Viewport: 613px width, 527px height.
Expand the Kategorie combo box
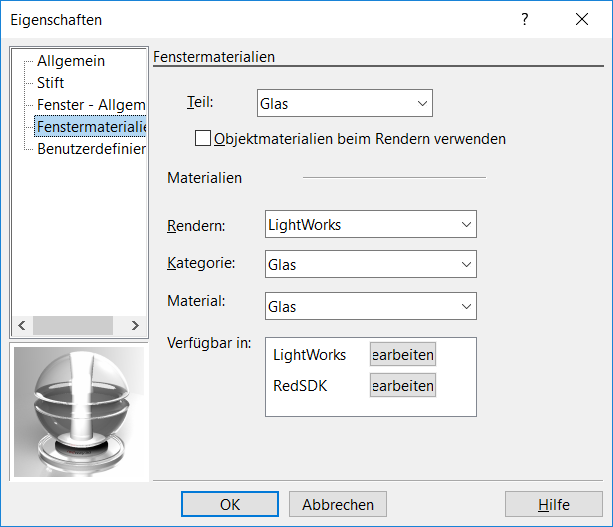tap(371, 264)
